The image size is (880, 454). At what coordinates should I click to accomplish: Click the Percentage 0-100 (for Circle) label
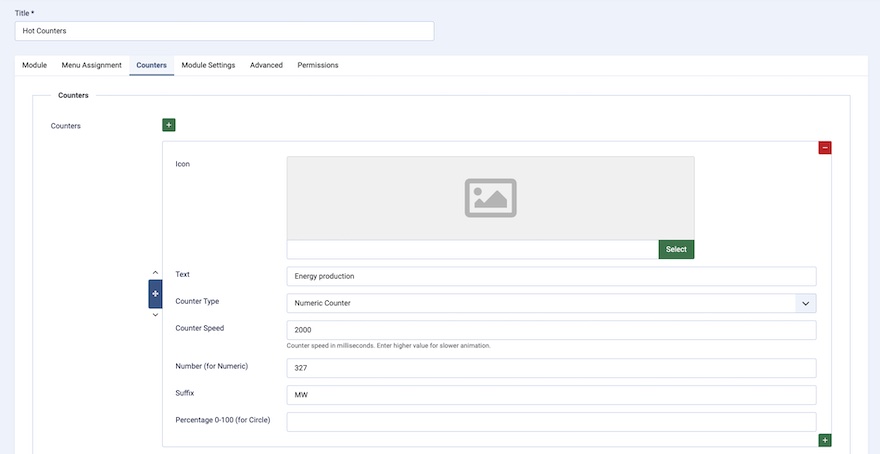223,420
